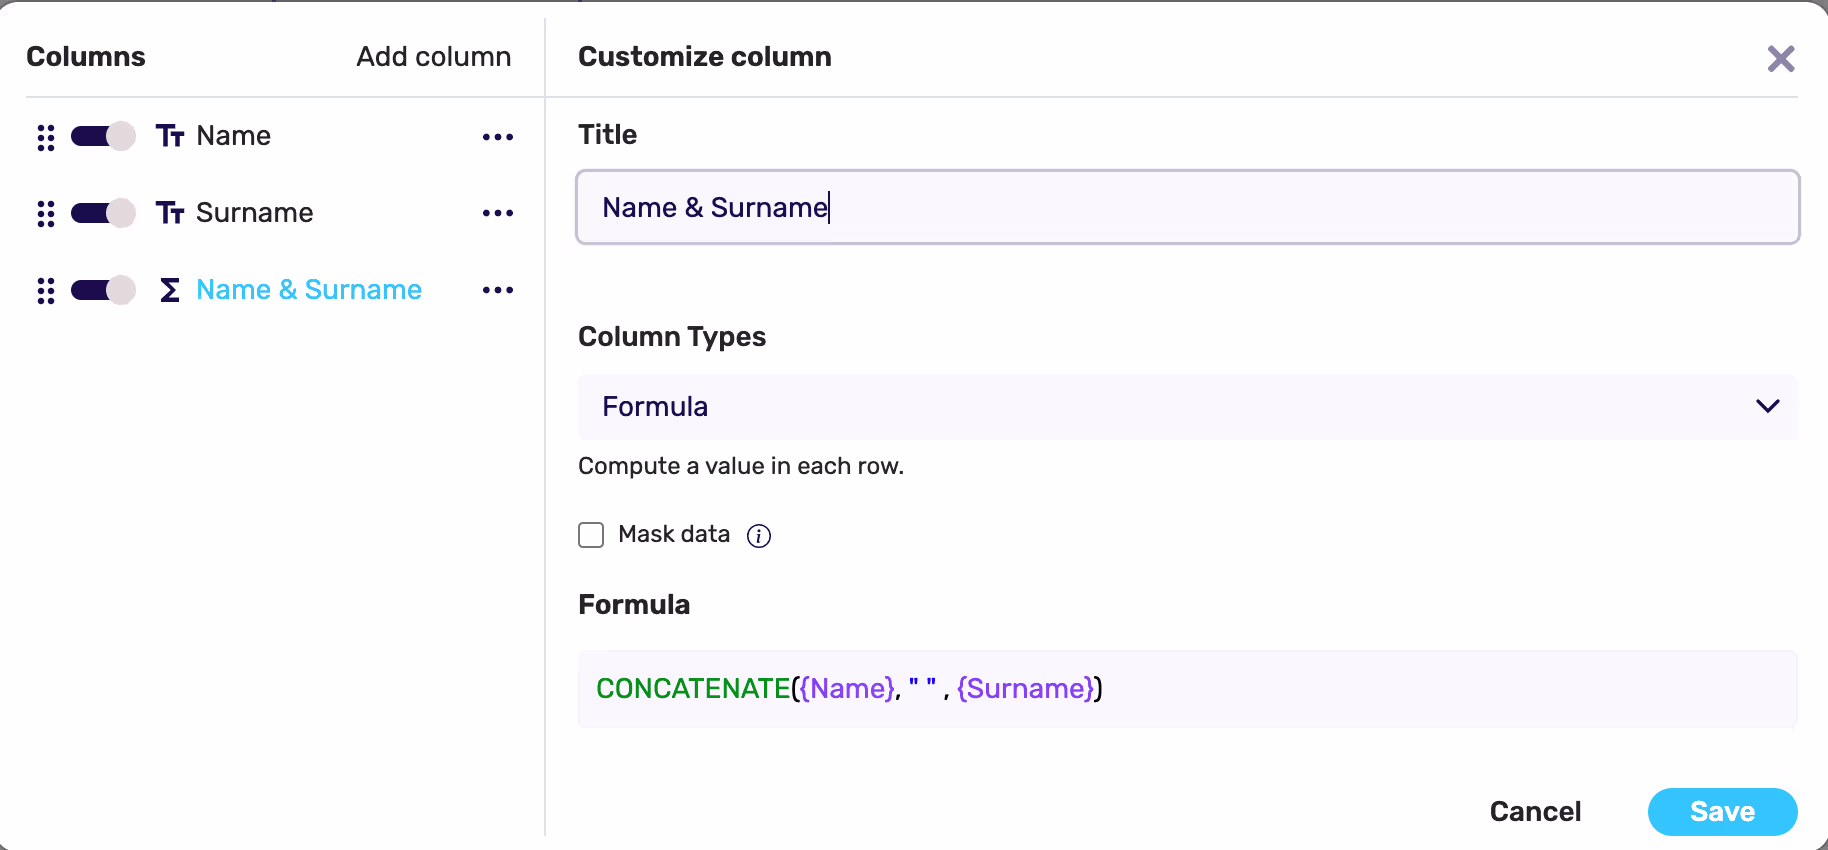Toggle visibility of the Surname column

coord(103,213)
